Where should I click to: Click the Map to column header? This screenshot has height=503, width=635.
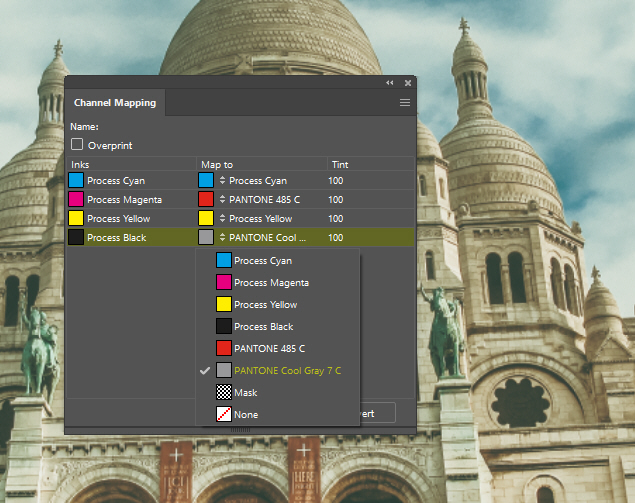coord(262,164)
